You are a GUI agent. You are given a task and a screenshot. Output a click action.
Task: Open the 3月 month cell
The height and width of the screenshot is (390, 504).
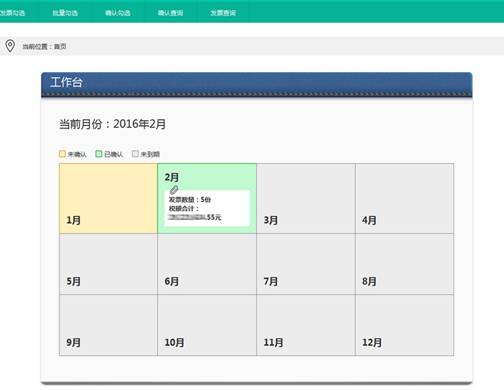[x=306, y=198]
